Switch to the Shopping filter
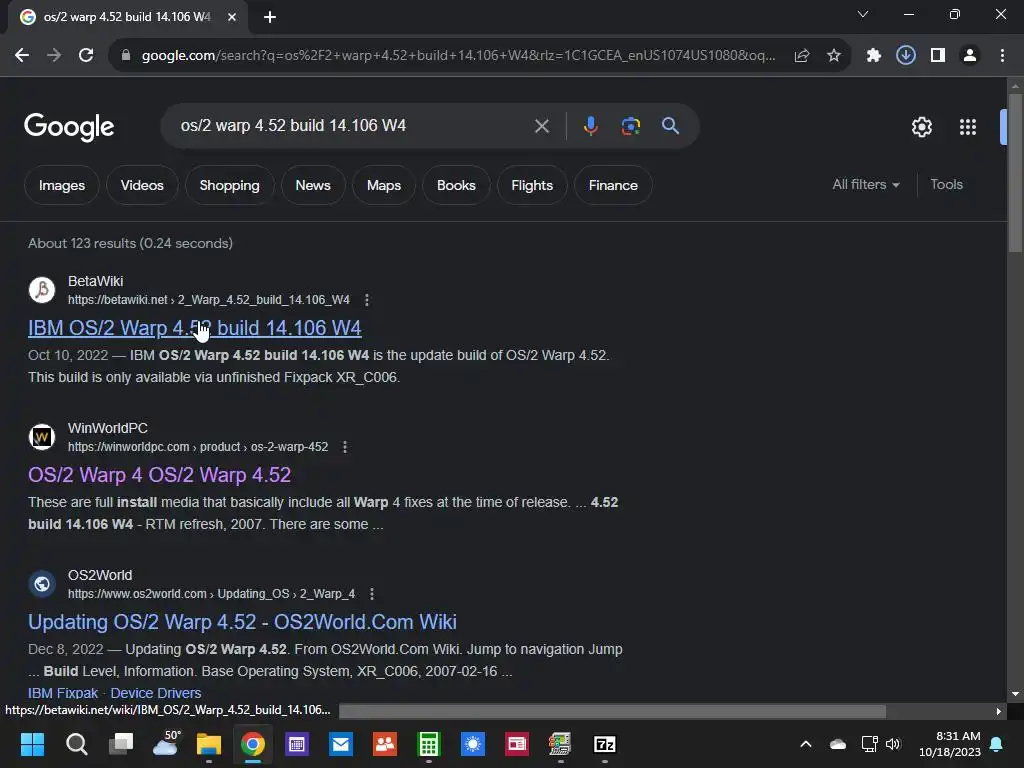Viewport: 1024px width, 768px height. click(x=229, y=185)
